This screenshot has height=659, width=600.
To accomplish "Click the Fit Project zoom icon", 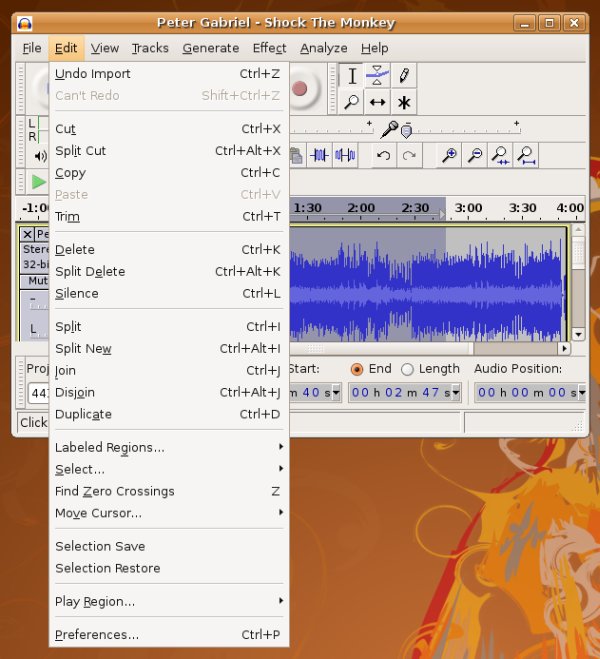I will pyautogui.click(x=526, y=156).
